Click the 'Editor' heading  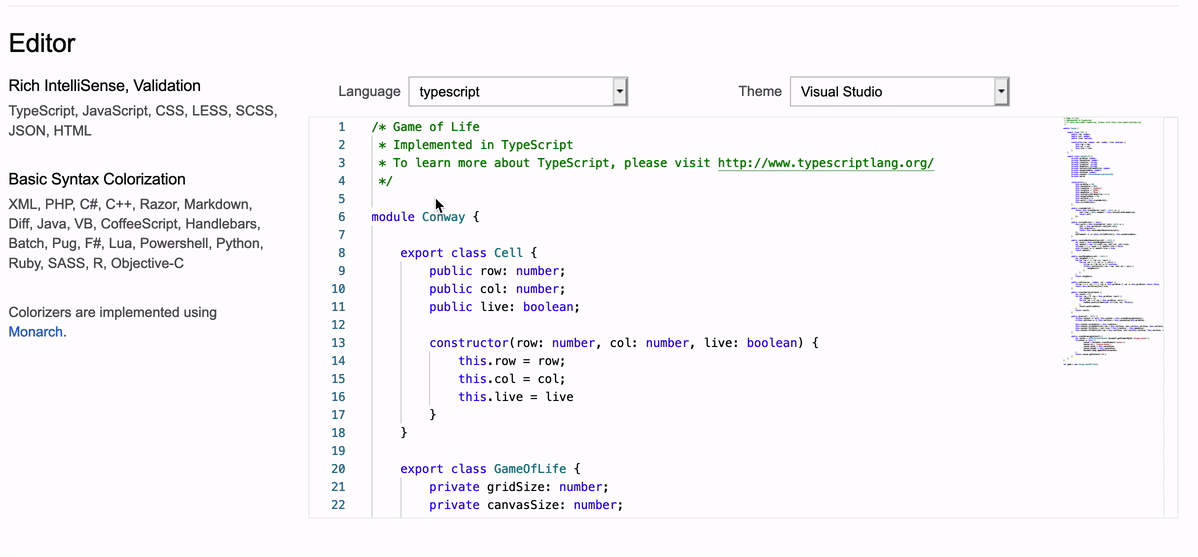42,43
